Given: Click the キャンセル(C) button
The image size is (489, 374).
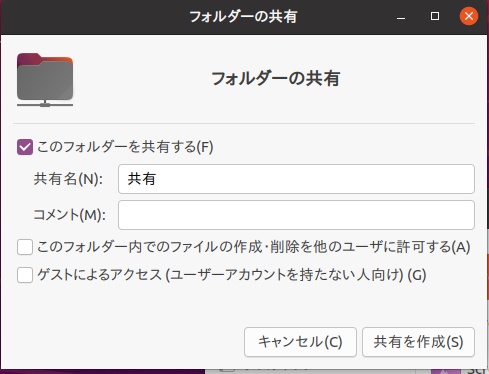Looking at the screenshot, I should pyautogui.click(x=300, y=342).
